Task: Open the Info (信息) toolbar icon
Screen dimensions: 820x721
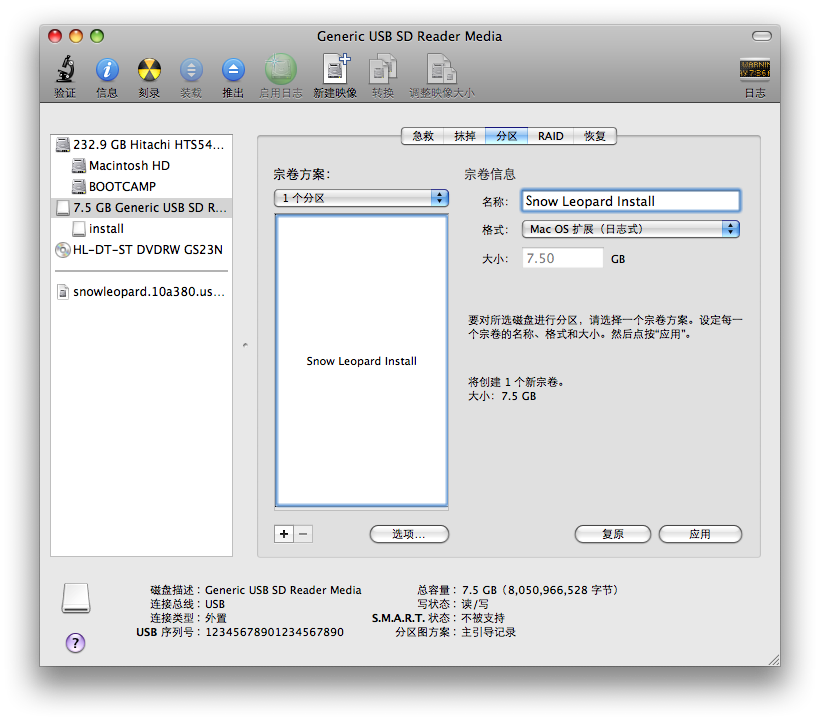Action: (x=107, y=70)
